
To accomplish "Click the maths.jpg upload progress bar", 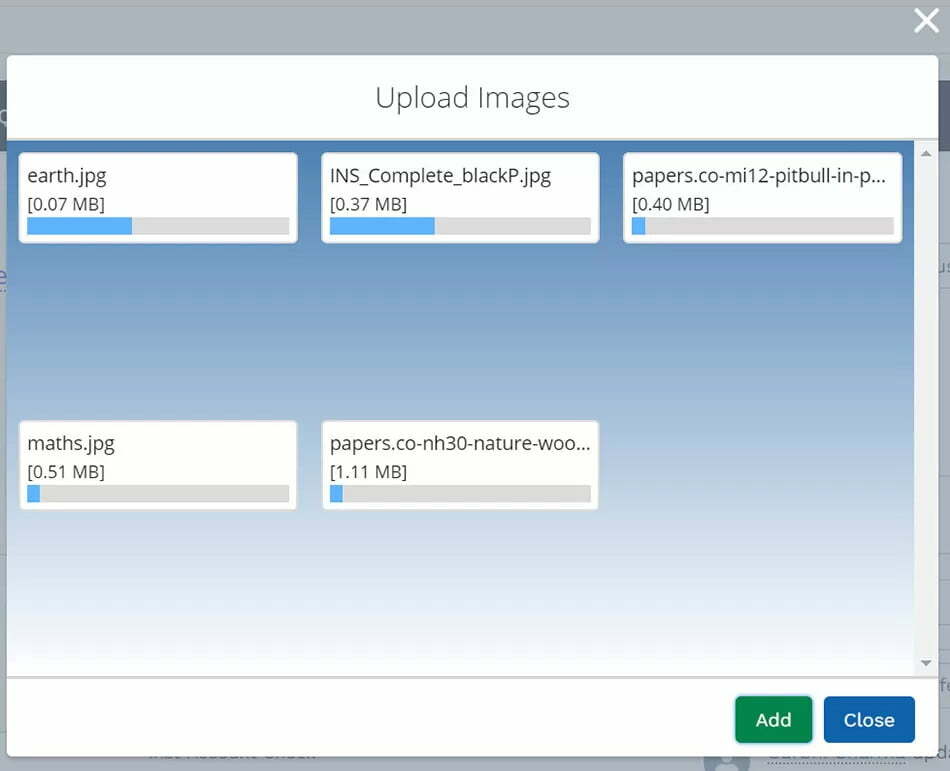I will point(158,494).
